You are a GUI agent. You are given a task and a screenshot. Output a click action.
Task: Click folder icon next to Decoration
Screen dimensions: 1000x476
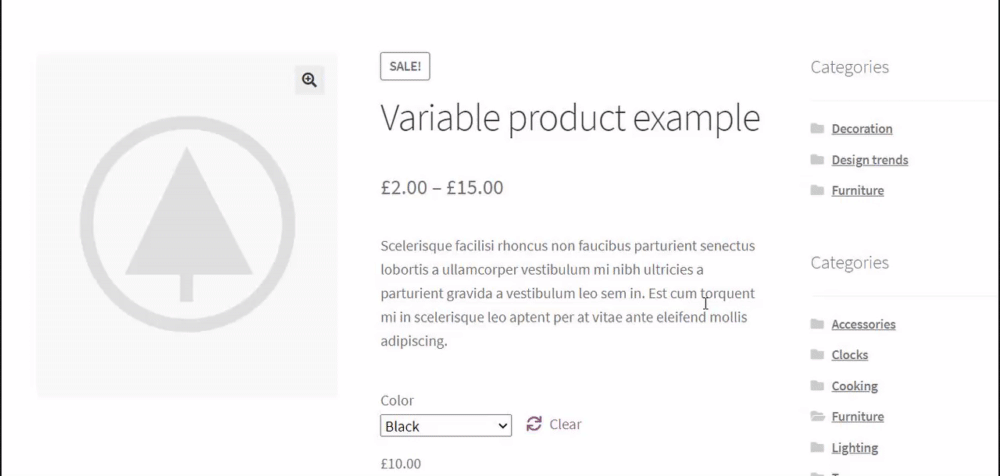pos(817,128)
